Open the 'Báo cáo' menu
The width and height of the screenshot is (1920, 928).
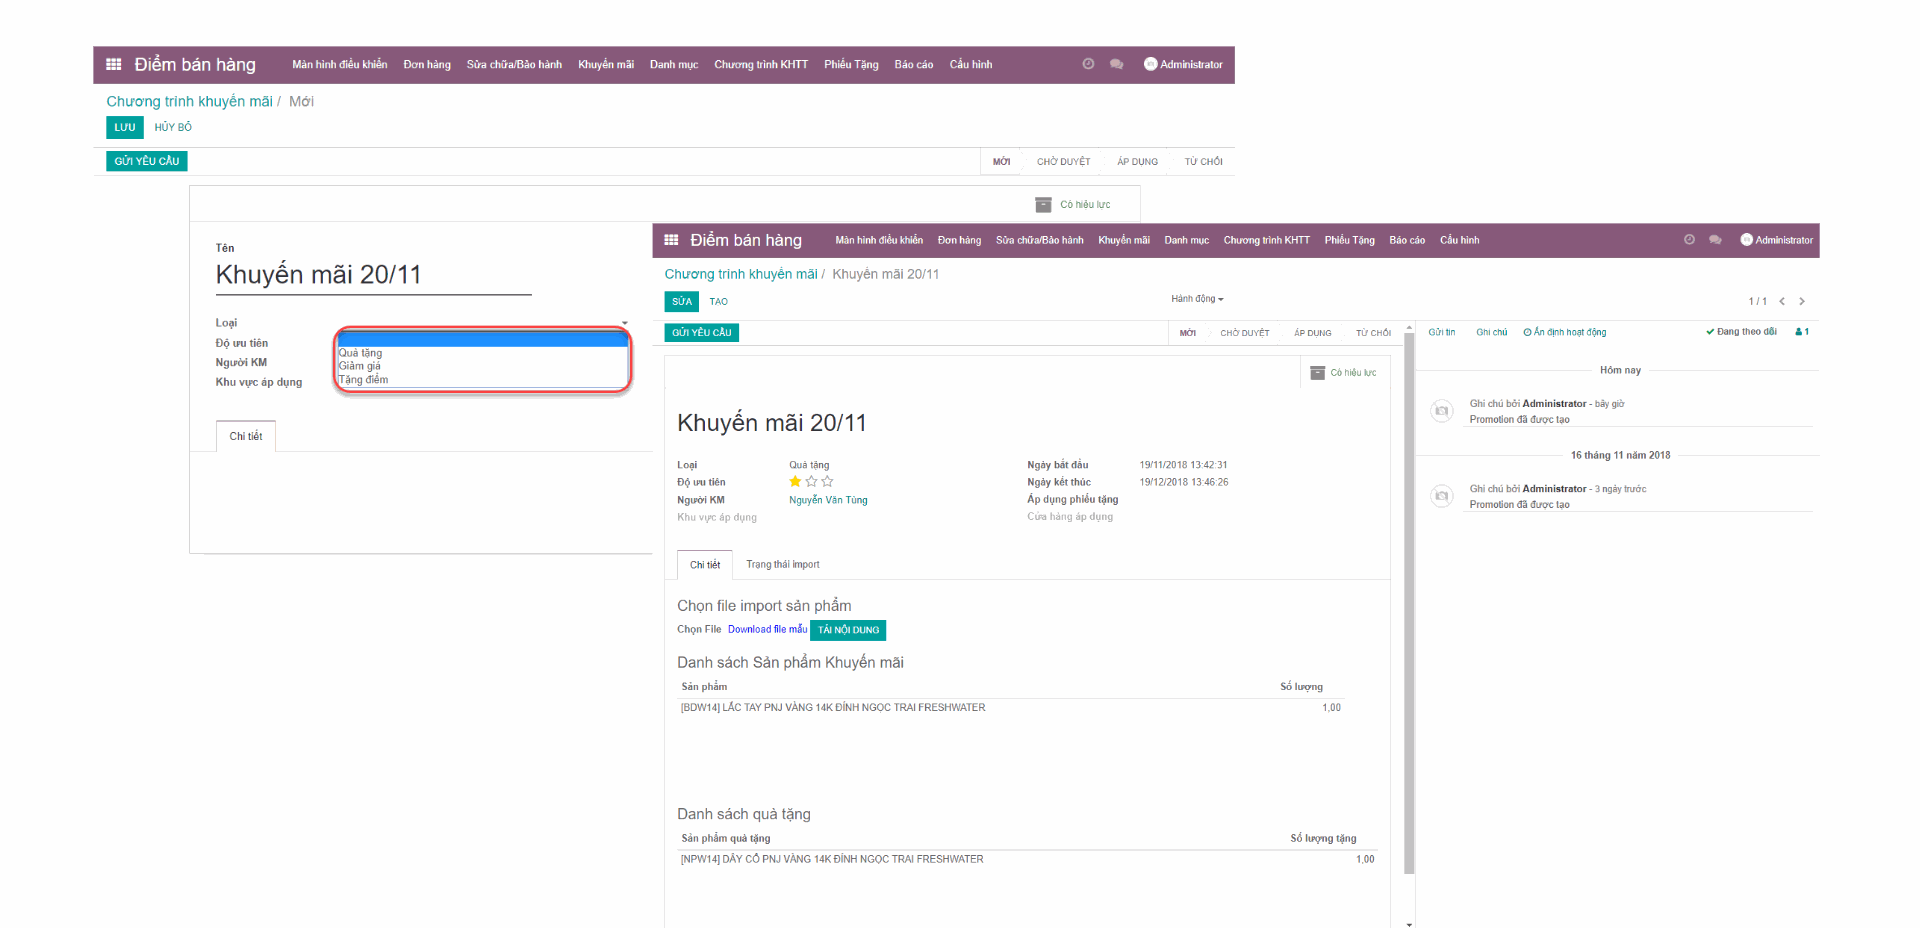[x=913, y=64]
